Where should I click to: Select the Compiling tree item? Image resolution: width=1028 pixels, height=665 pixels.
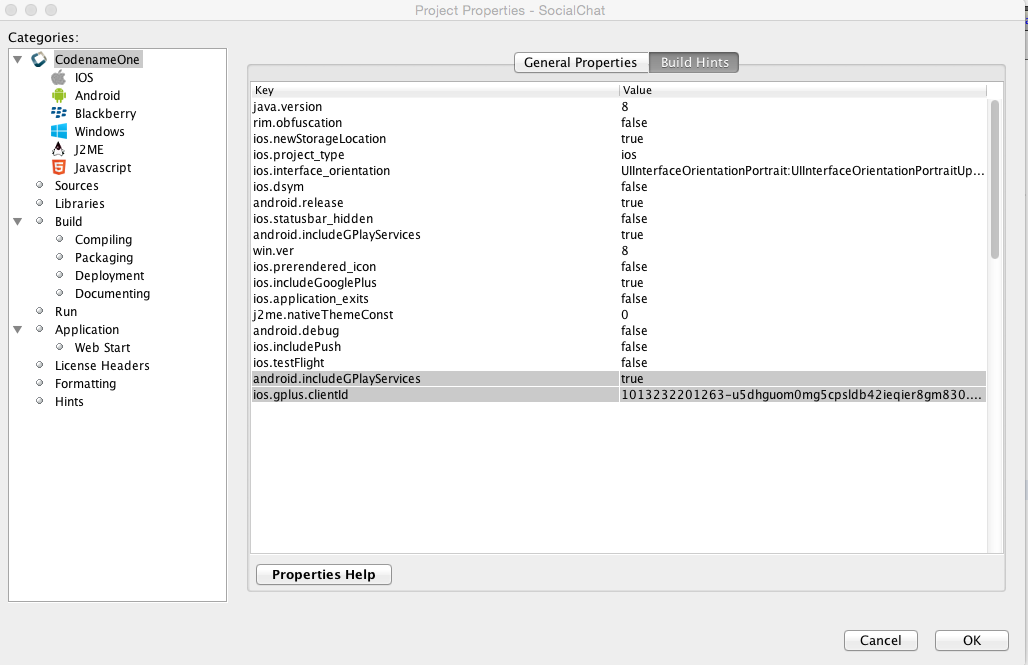pyautogui.click(x=103, y=240)
